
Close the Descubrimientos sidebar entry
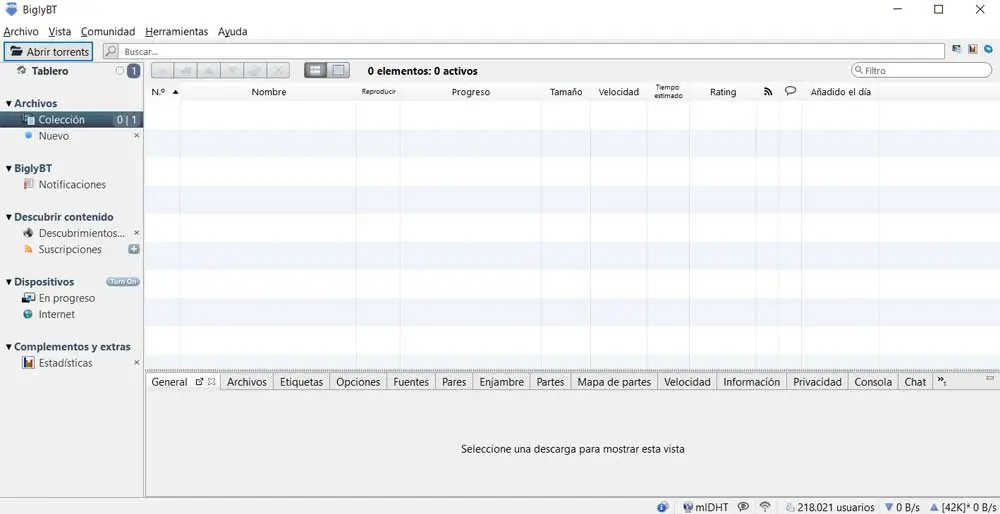click(136, 233)
